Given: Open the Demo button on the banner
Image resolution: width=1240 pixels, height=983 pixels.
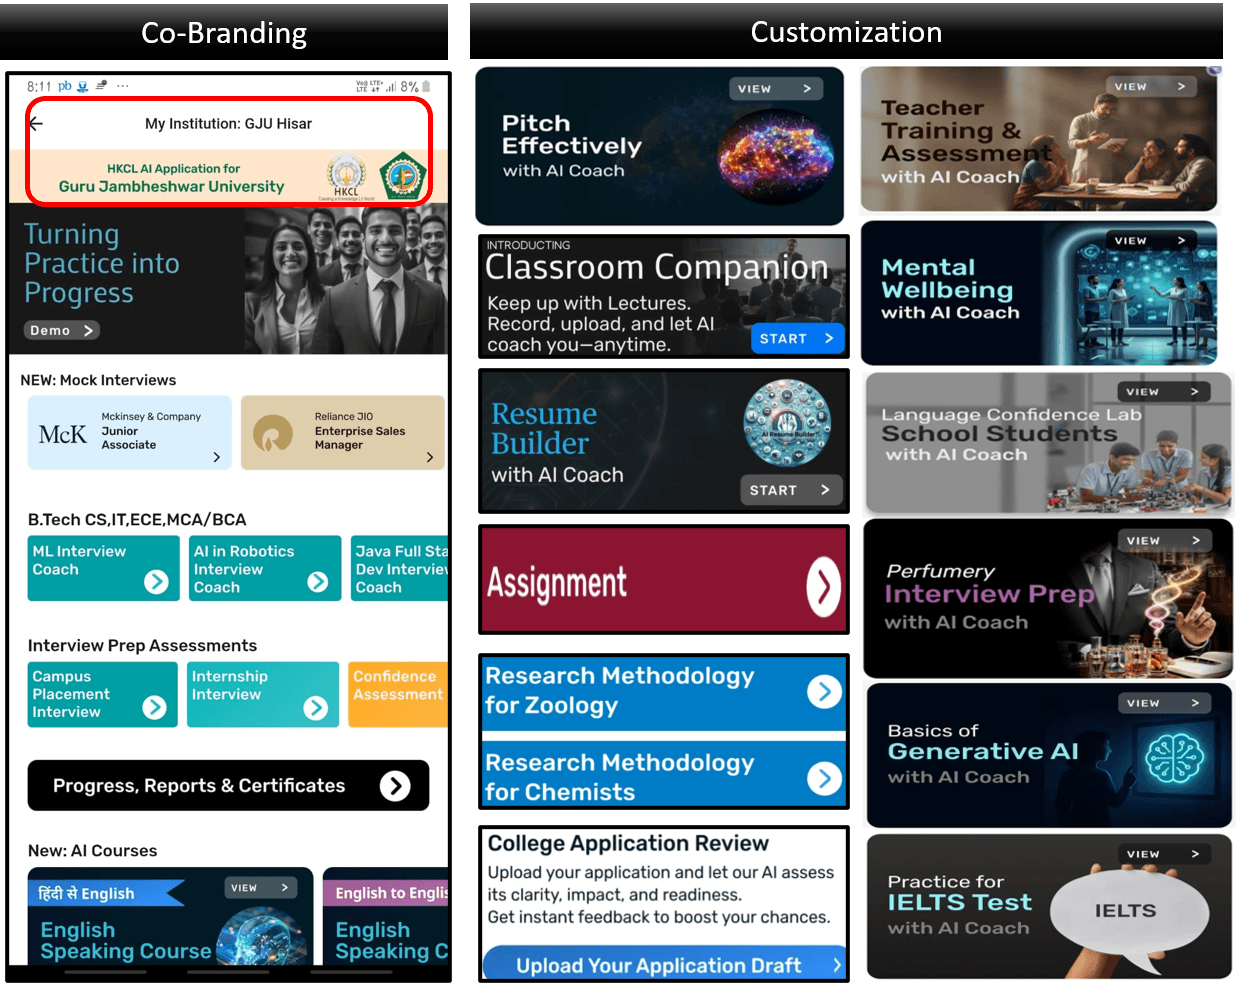Looking at the screenshot, I should coord(62,330).
